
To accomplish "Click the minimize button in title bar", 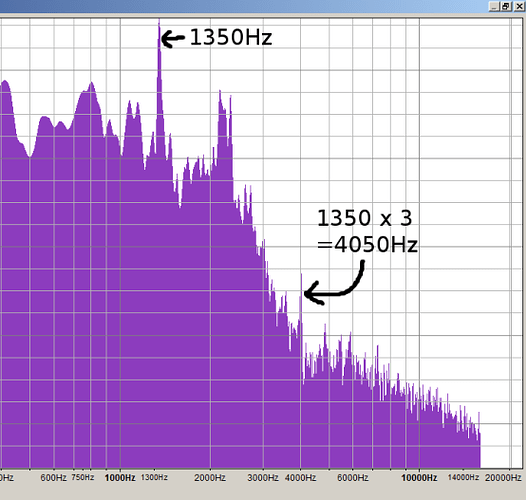I will point(494,6).
